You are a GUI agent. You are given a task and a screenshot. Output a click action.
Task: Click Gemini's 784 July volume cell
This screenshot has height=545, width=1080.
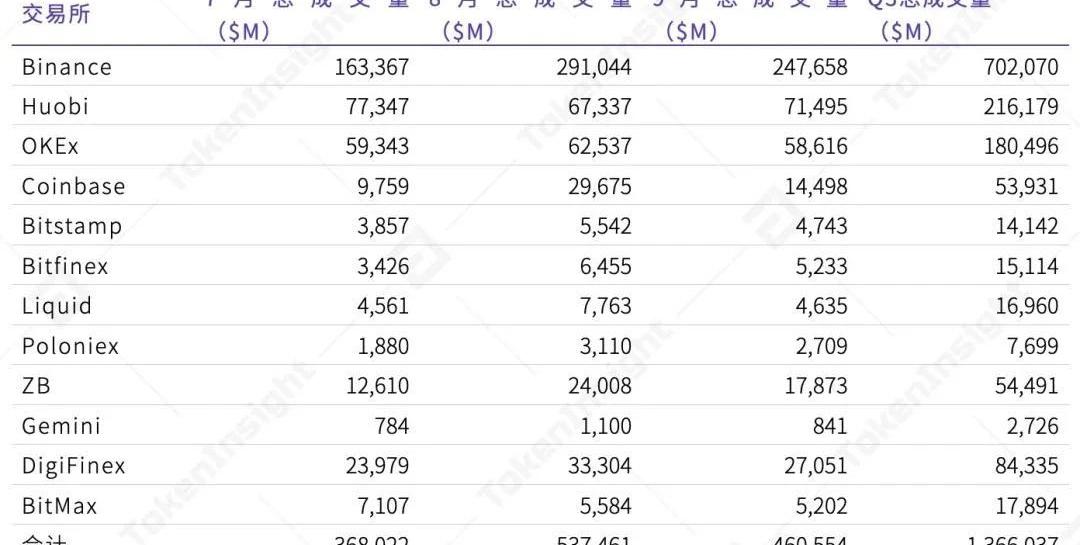click(392, 426)
